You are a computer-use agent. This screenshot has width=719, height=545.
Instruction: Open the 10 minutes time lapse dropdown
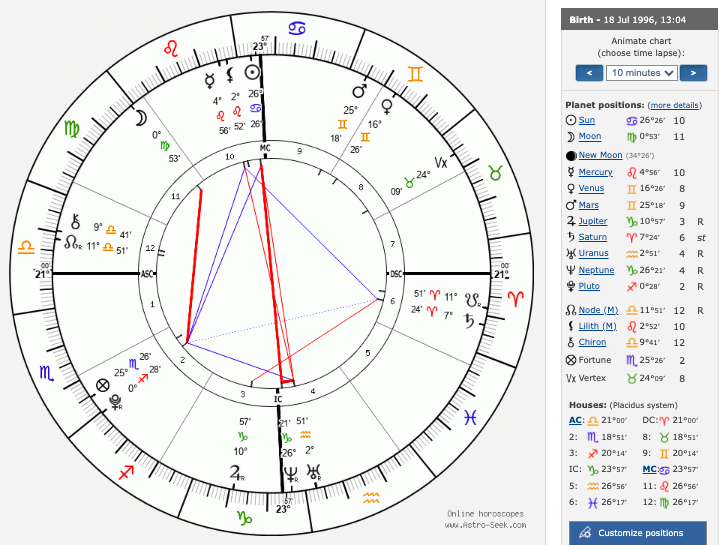(642, 73)
